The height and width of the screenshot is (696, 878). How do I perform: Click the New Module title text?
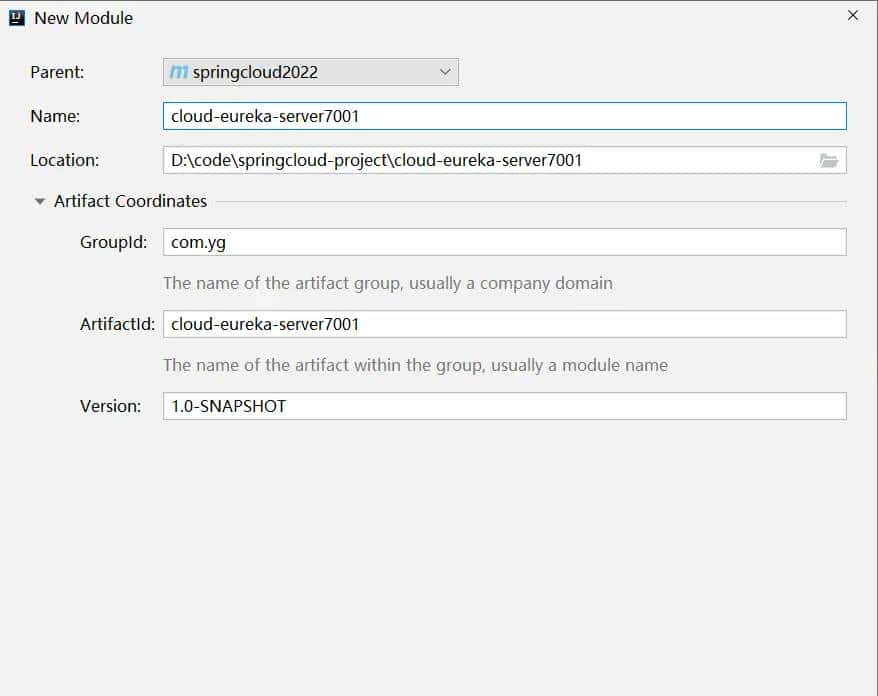click(82, 17)
